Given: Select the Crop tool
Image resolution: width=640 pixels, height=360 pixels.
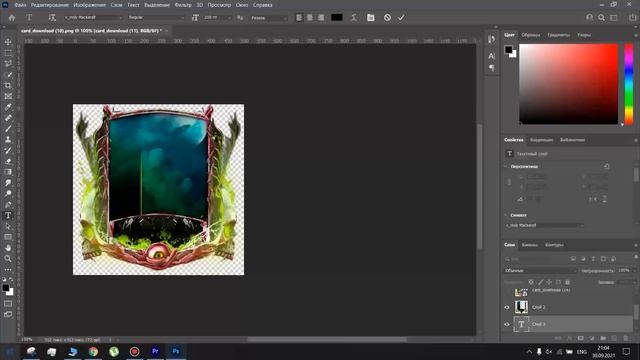Looking at the screenshot, I should point(8,85).
